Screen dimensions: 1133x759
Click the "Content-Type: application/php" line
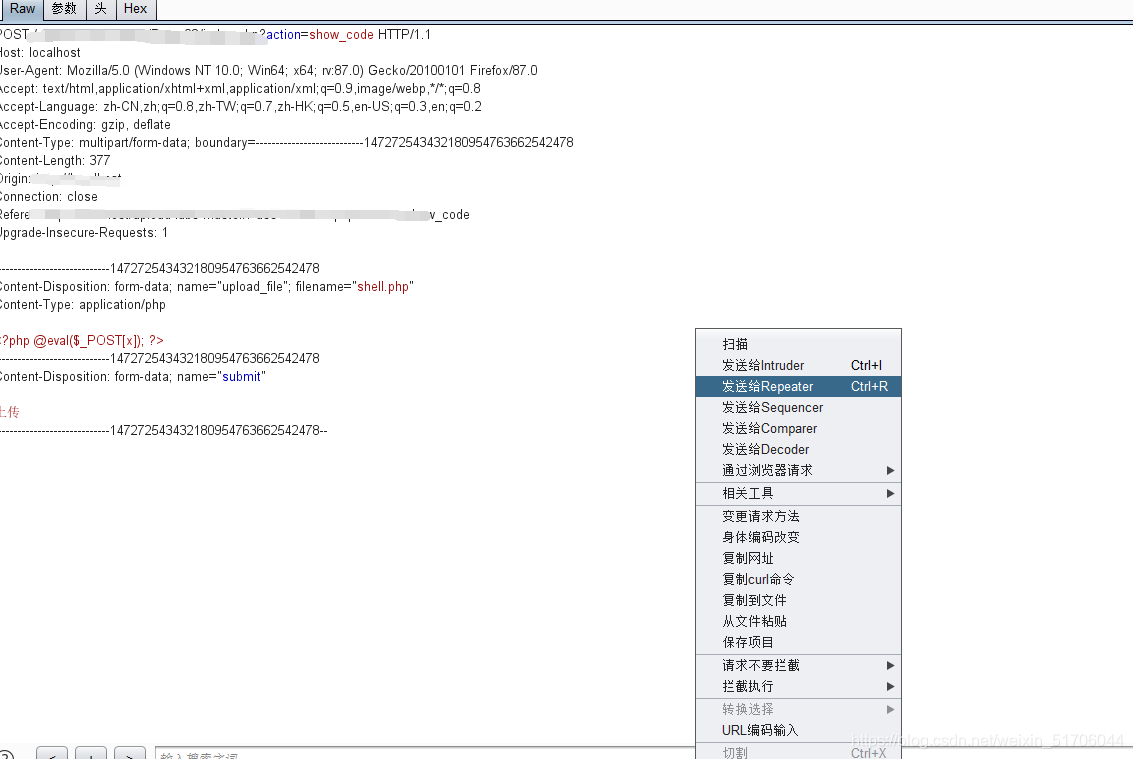click(82, 305)
